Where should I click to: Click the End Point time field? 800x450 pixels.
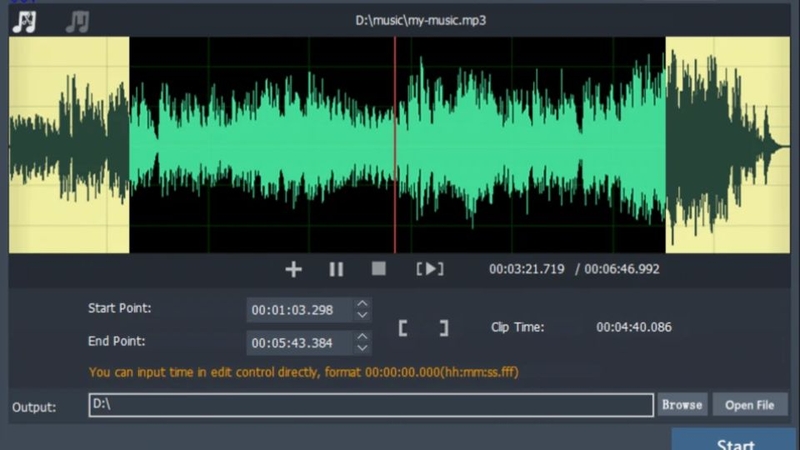click(x=299, y=343)
